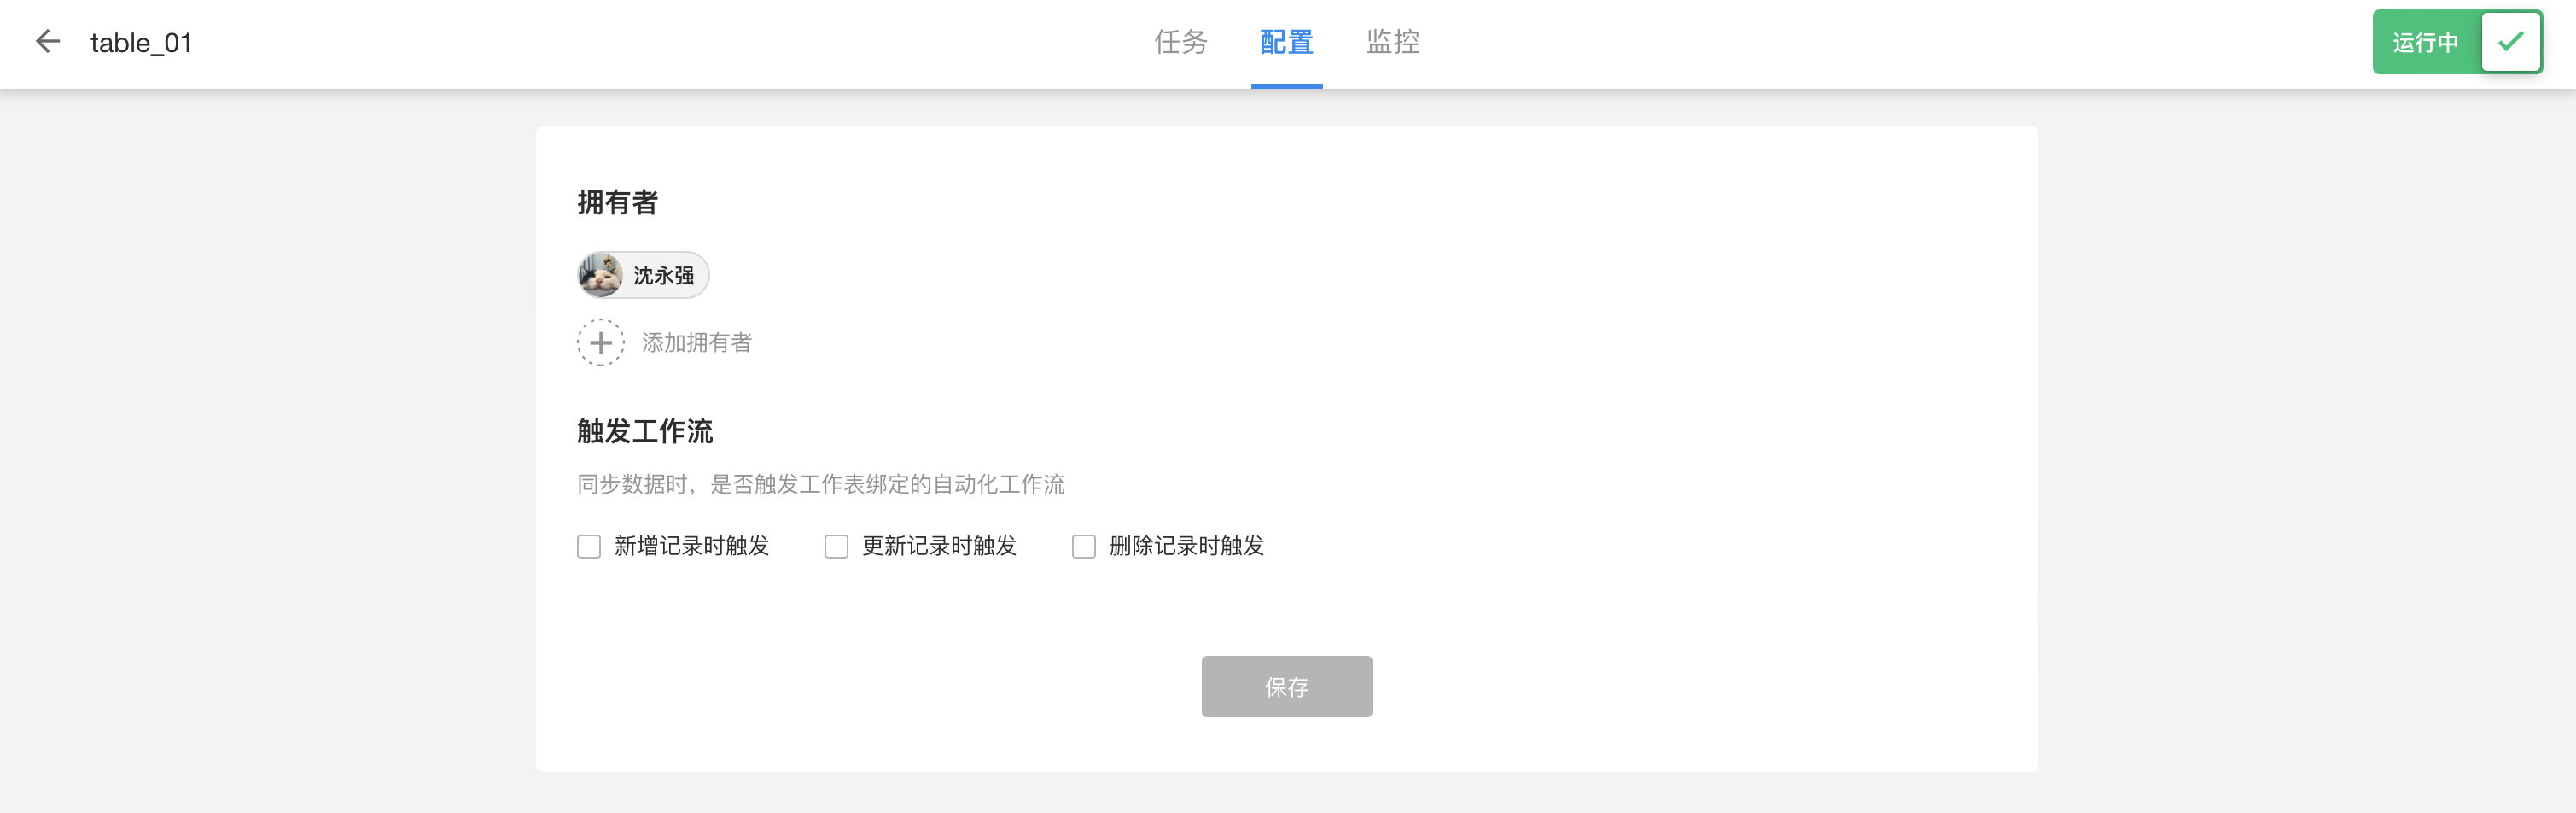Click the add owner plus icon
2576x813 pixels.
click(x=600, y=343)
